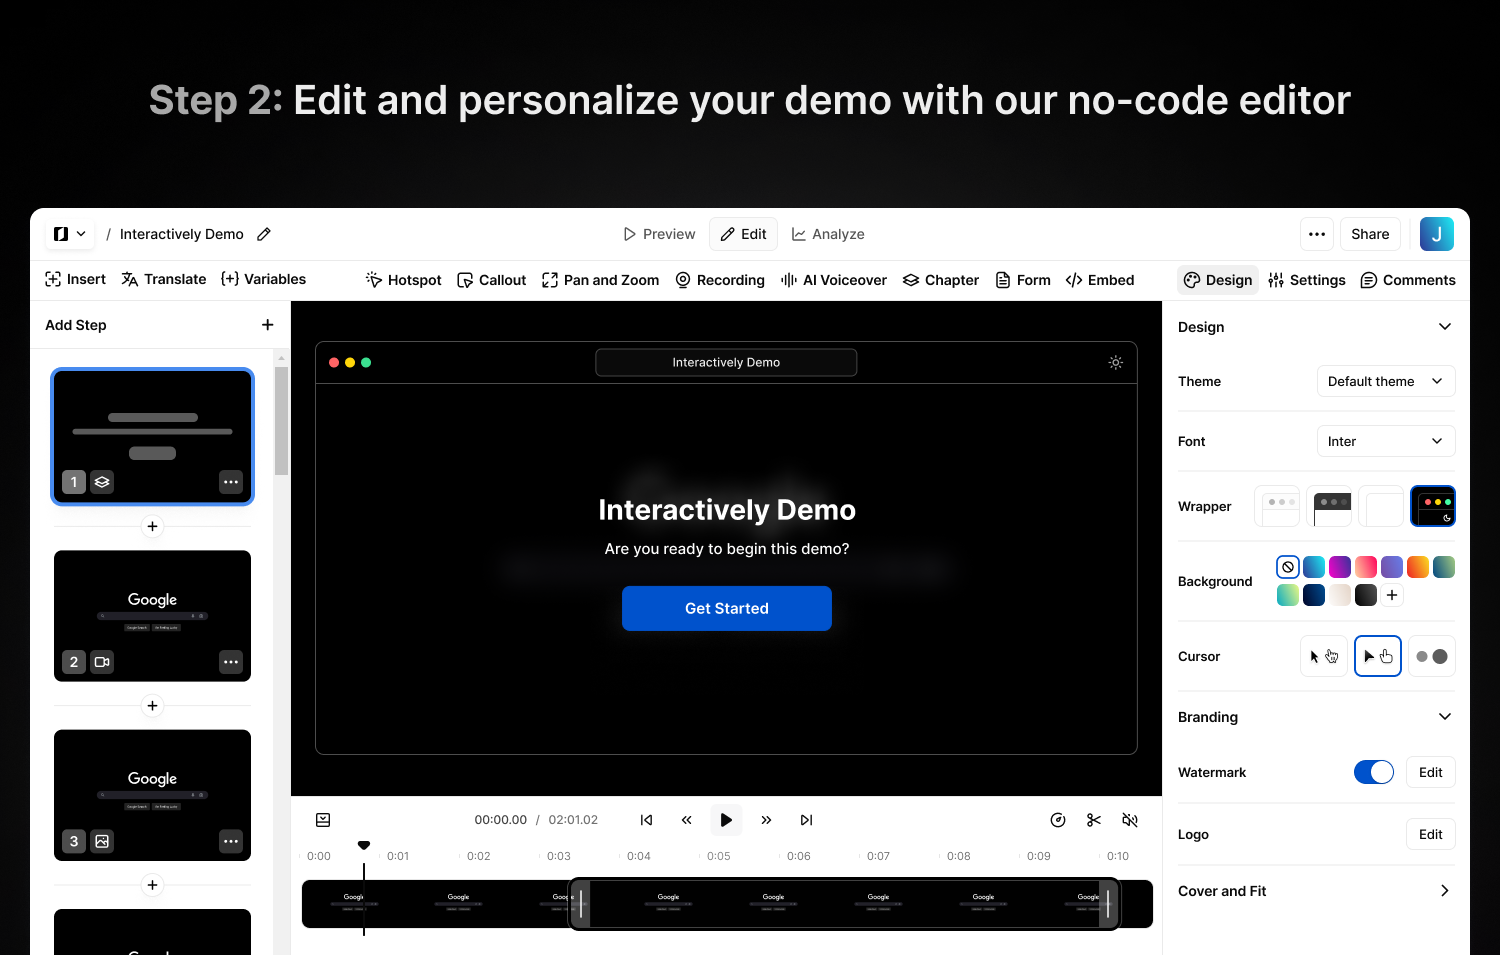The width and height of the screenshot is (1500, 955).
Task: Click the Share button
Action: click(1370, 234)
